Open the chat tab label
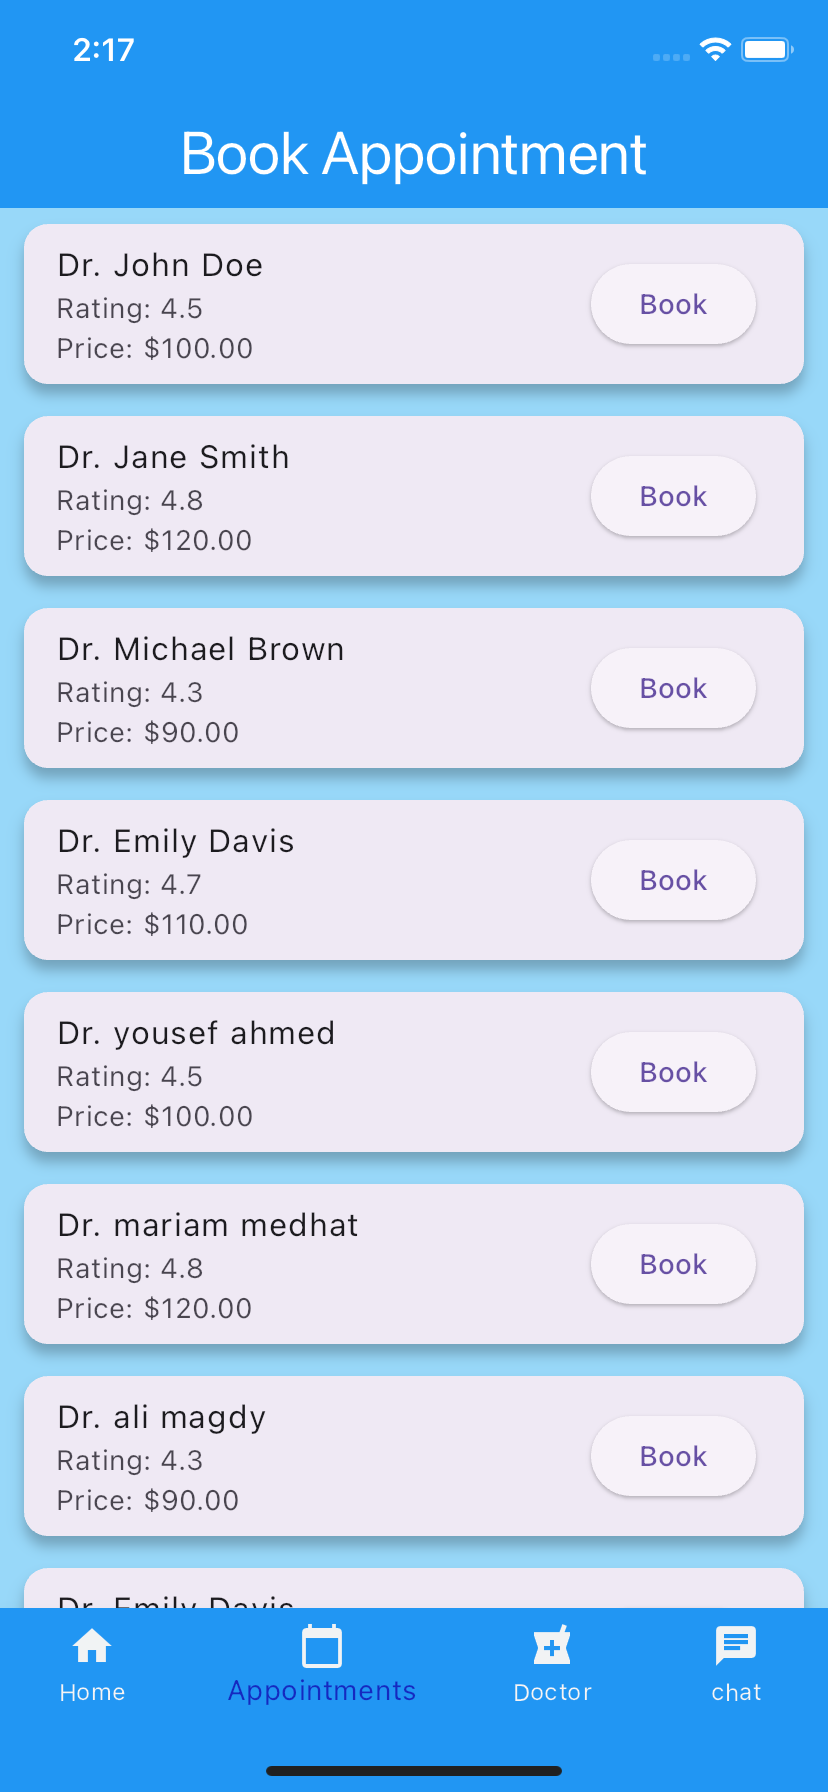This screenshot has height=1792, width=828. point(736,1692)
